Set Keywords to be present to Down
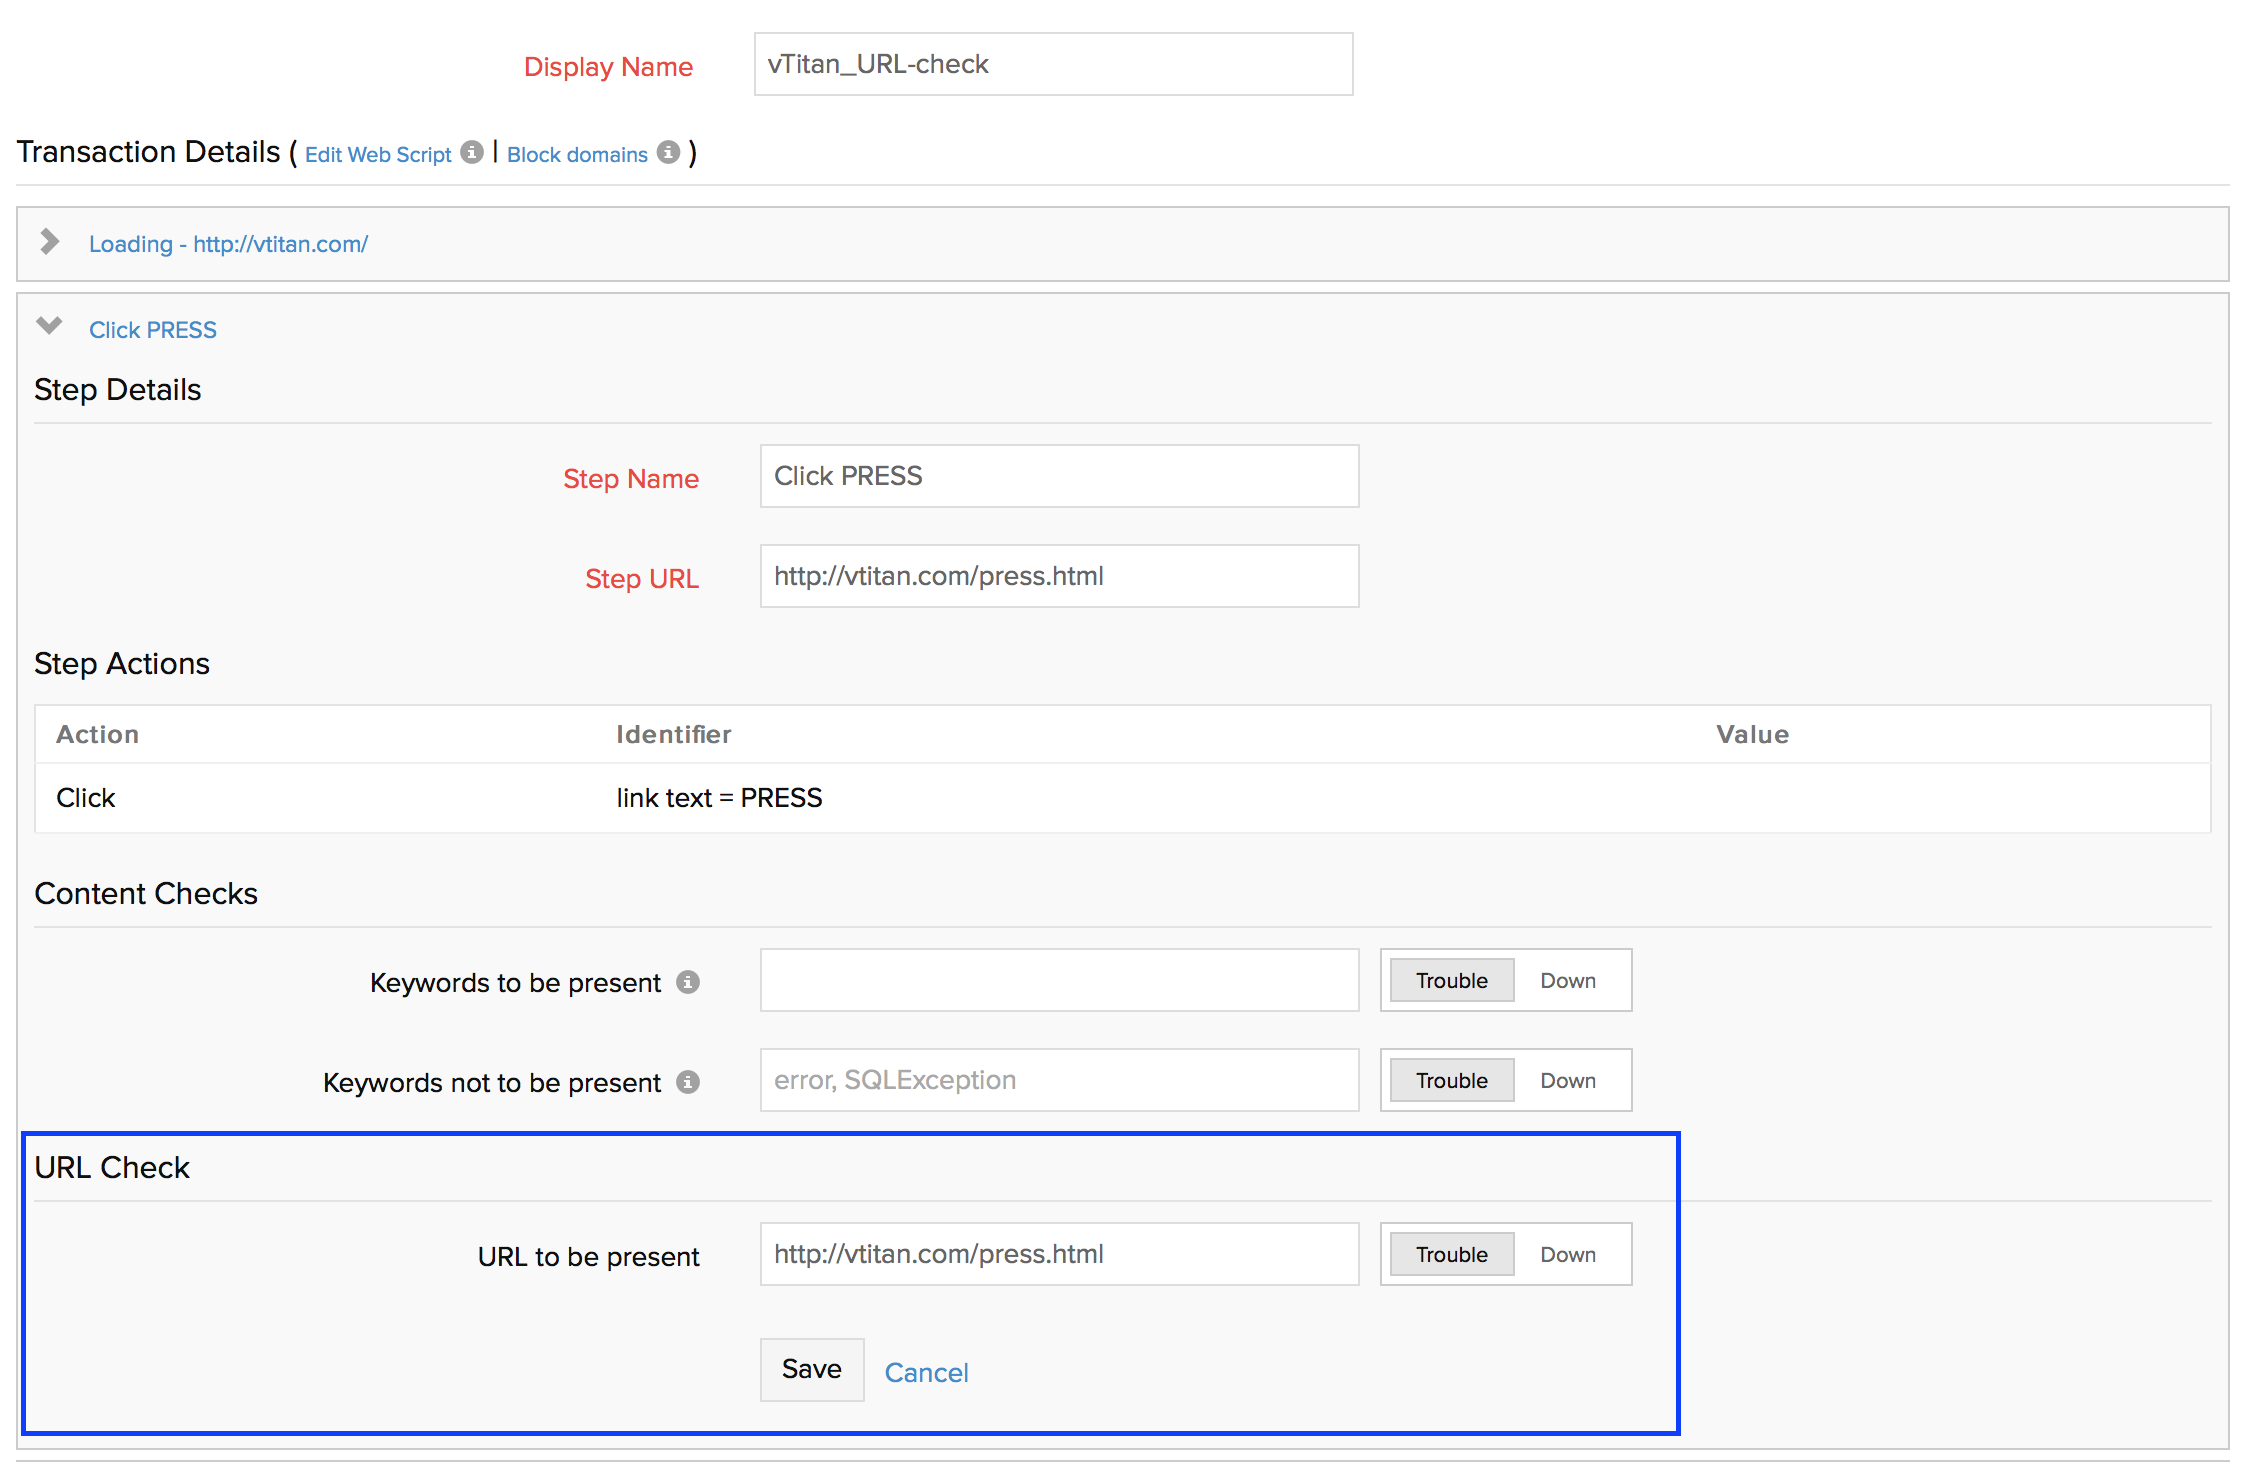This screenshot has height=1462, width=2246. [1567, 981]
